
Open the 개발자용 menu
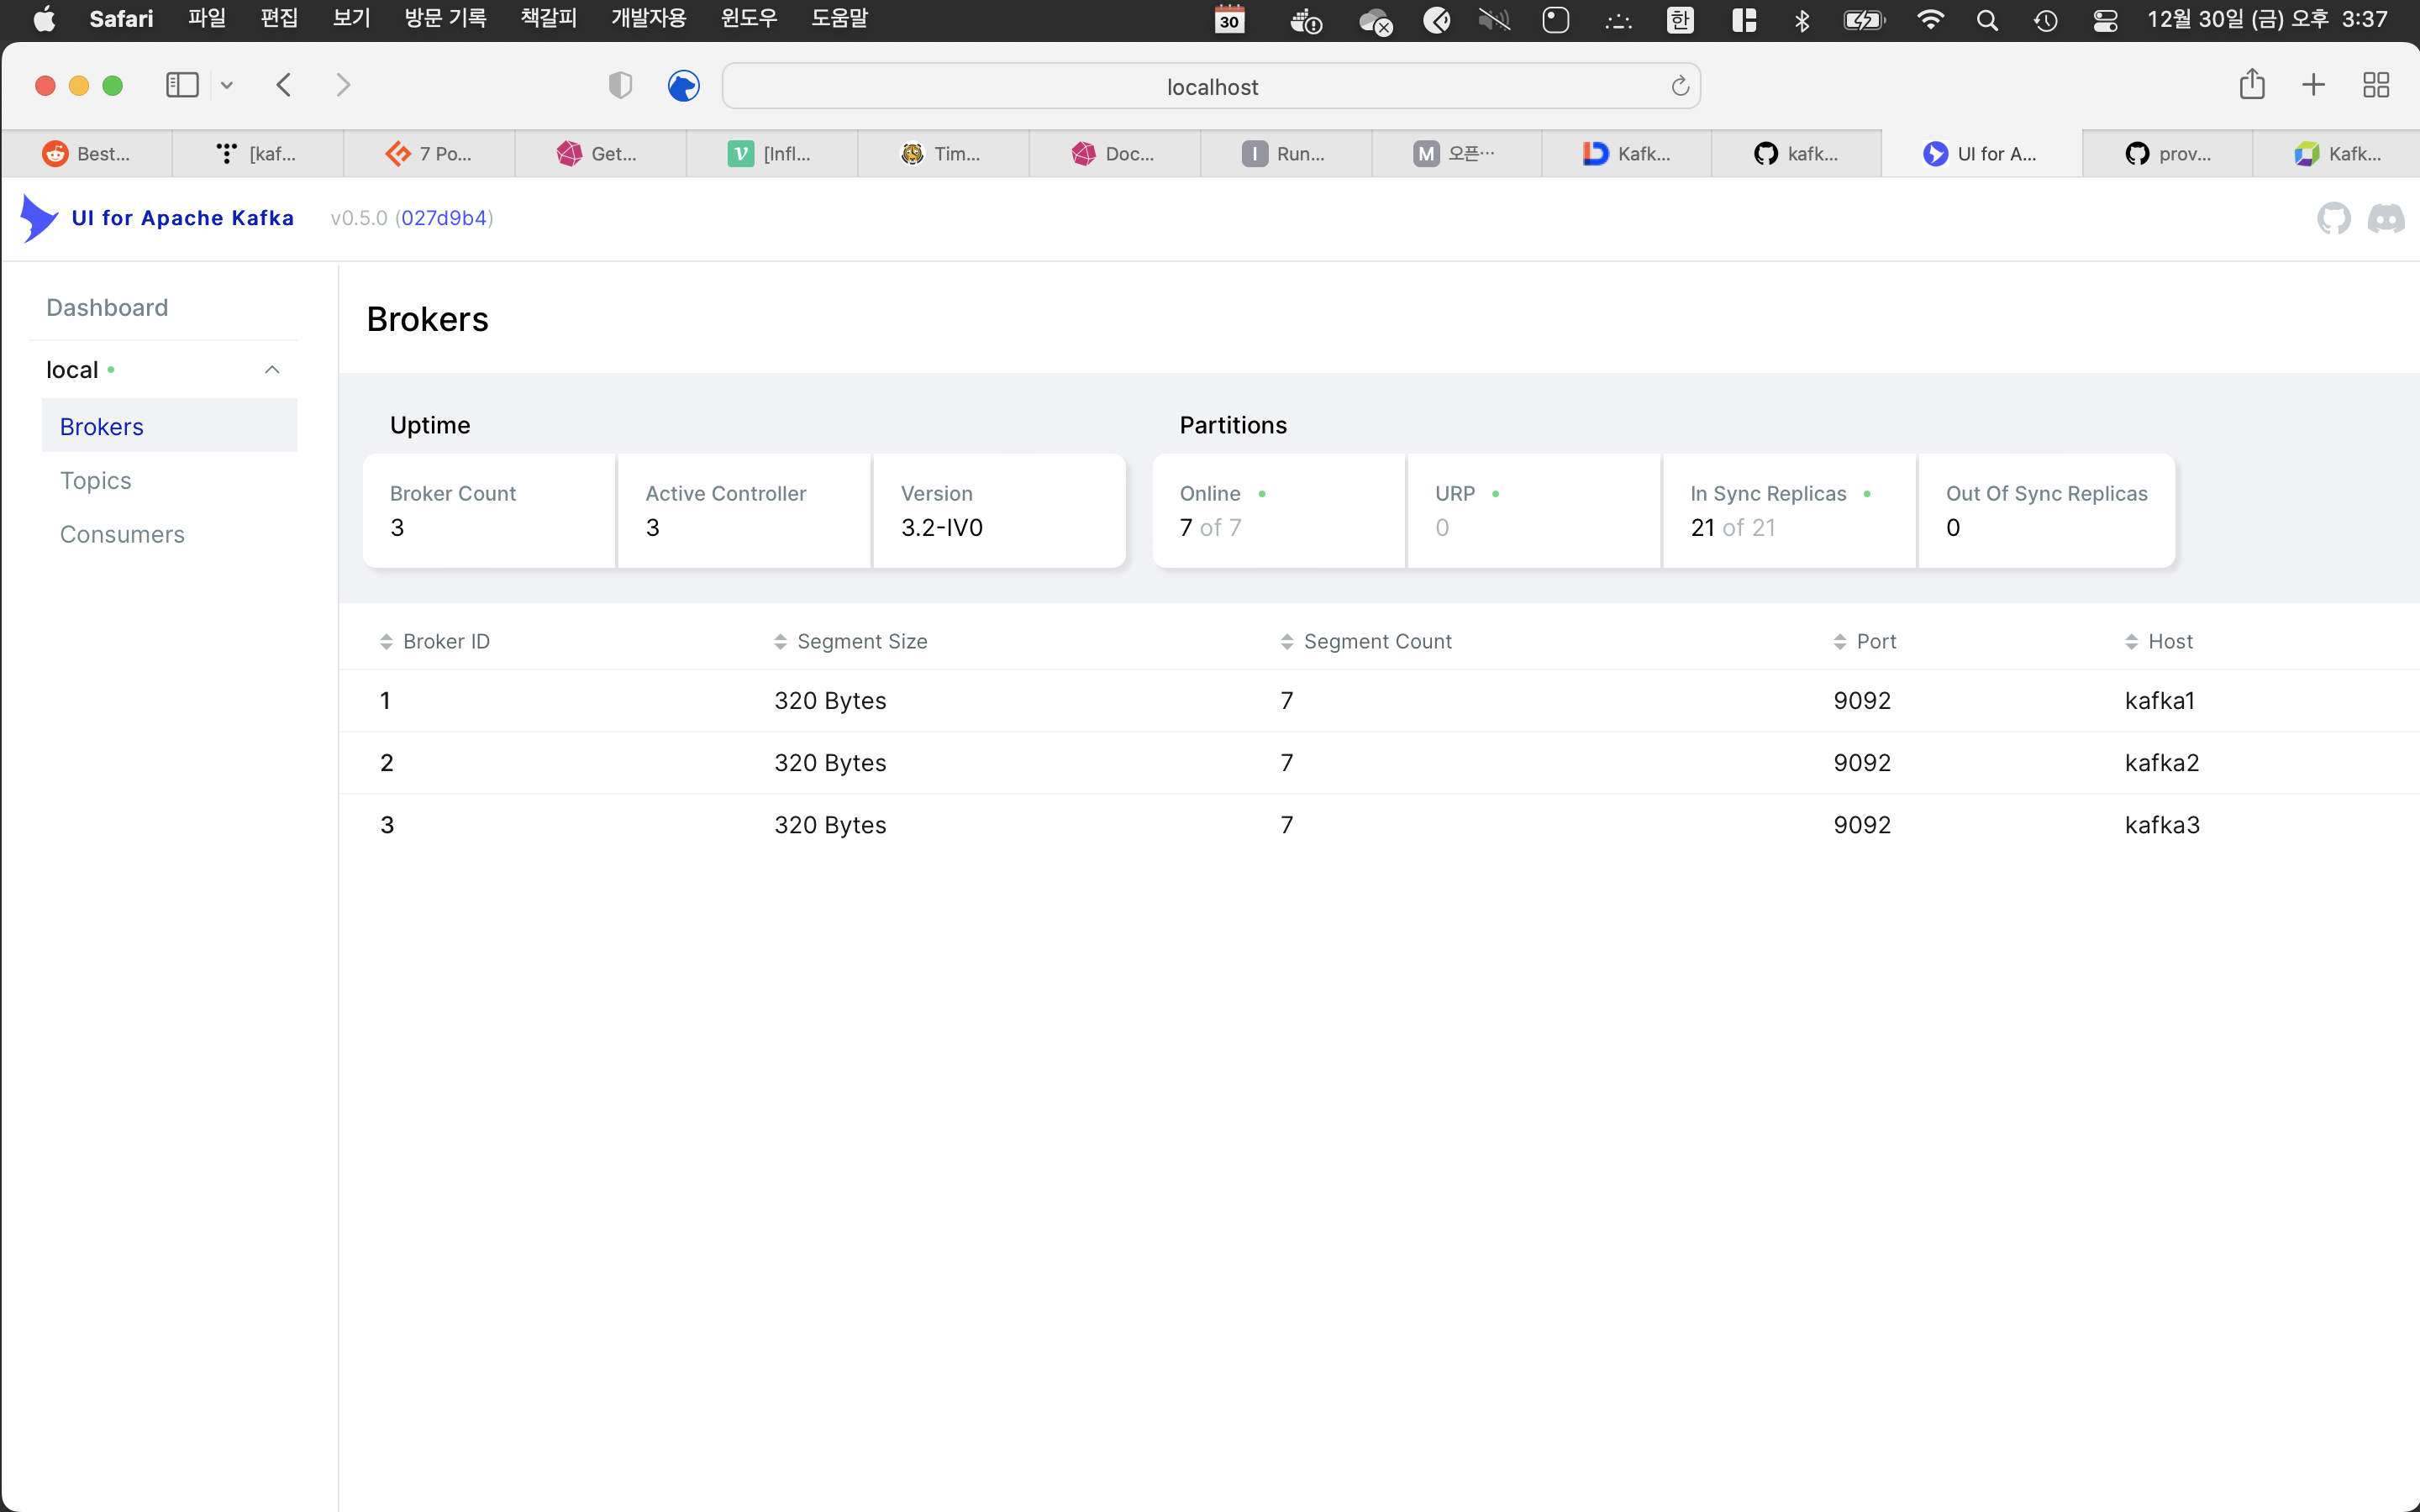click(649, 19)
